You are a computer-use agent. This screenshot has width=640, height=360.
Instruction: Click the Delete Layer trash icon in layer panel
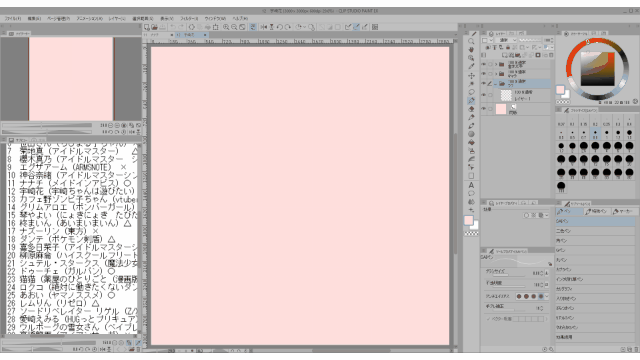click(551, 55)
